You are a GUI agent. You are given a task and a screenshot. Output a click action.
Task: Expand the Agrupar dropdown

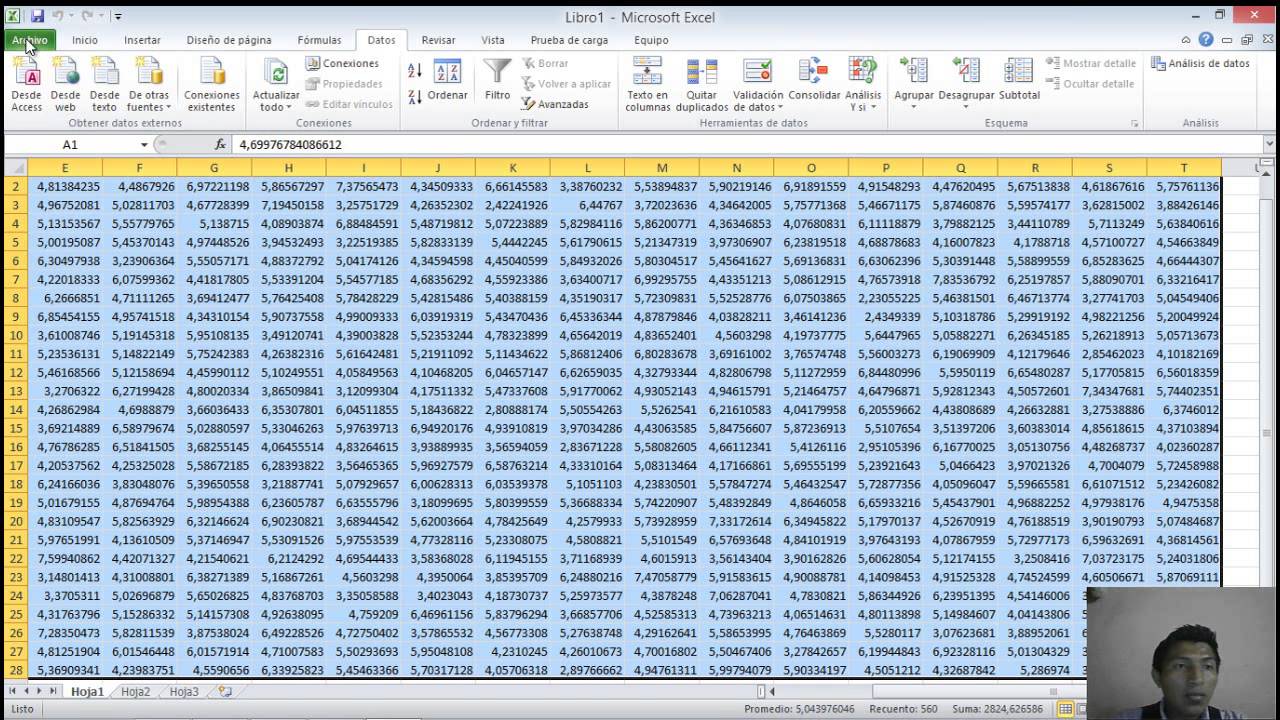[914, 101]
